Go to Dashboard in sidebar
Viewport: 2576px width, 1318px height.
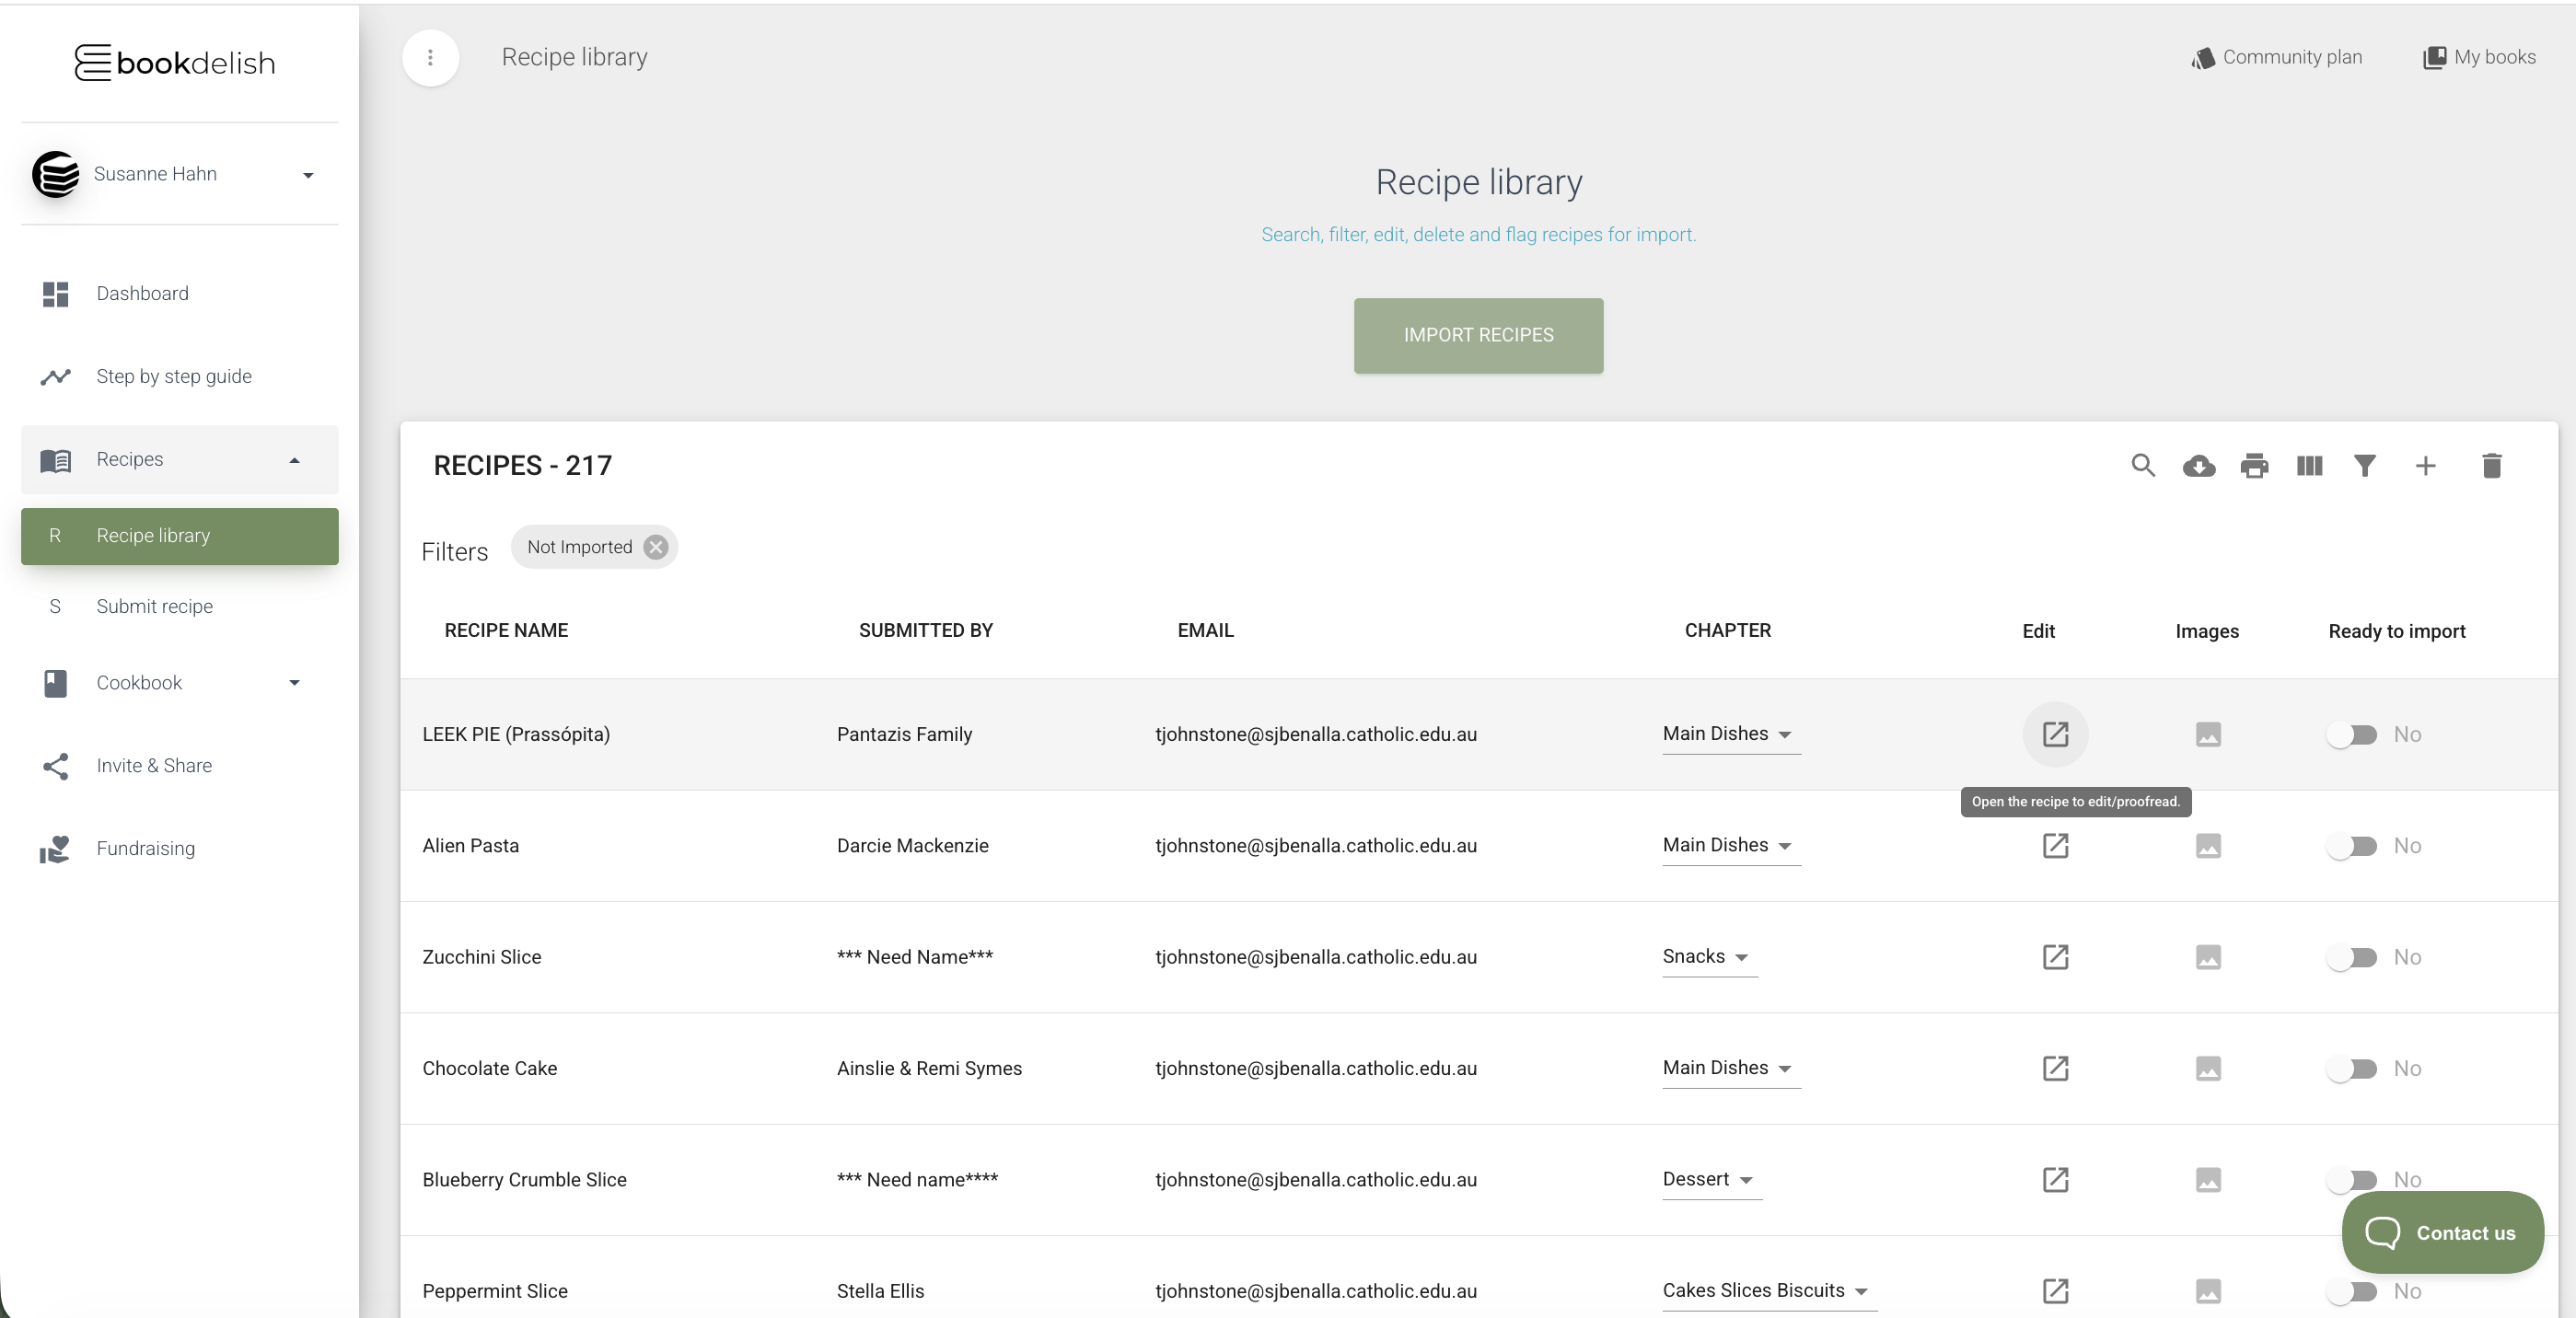tap(180, 294)
